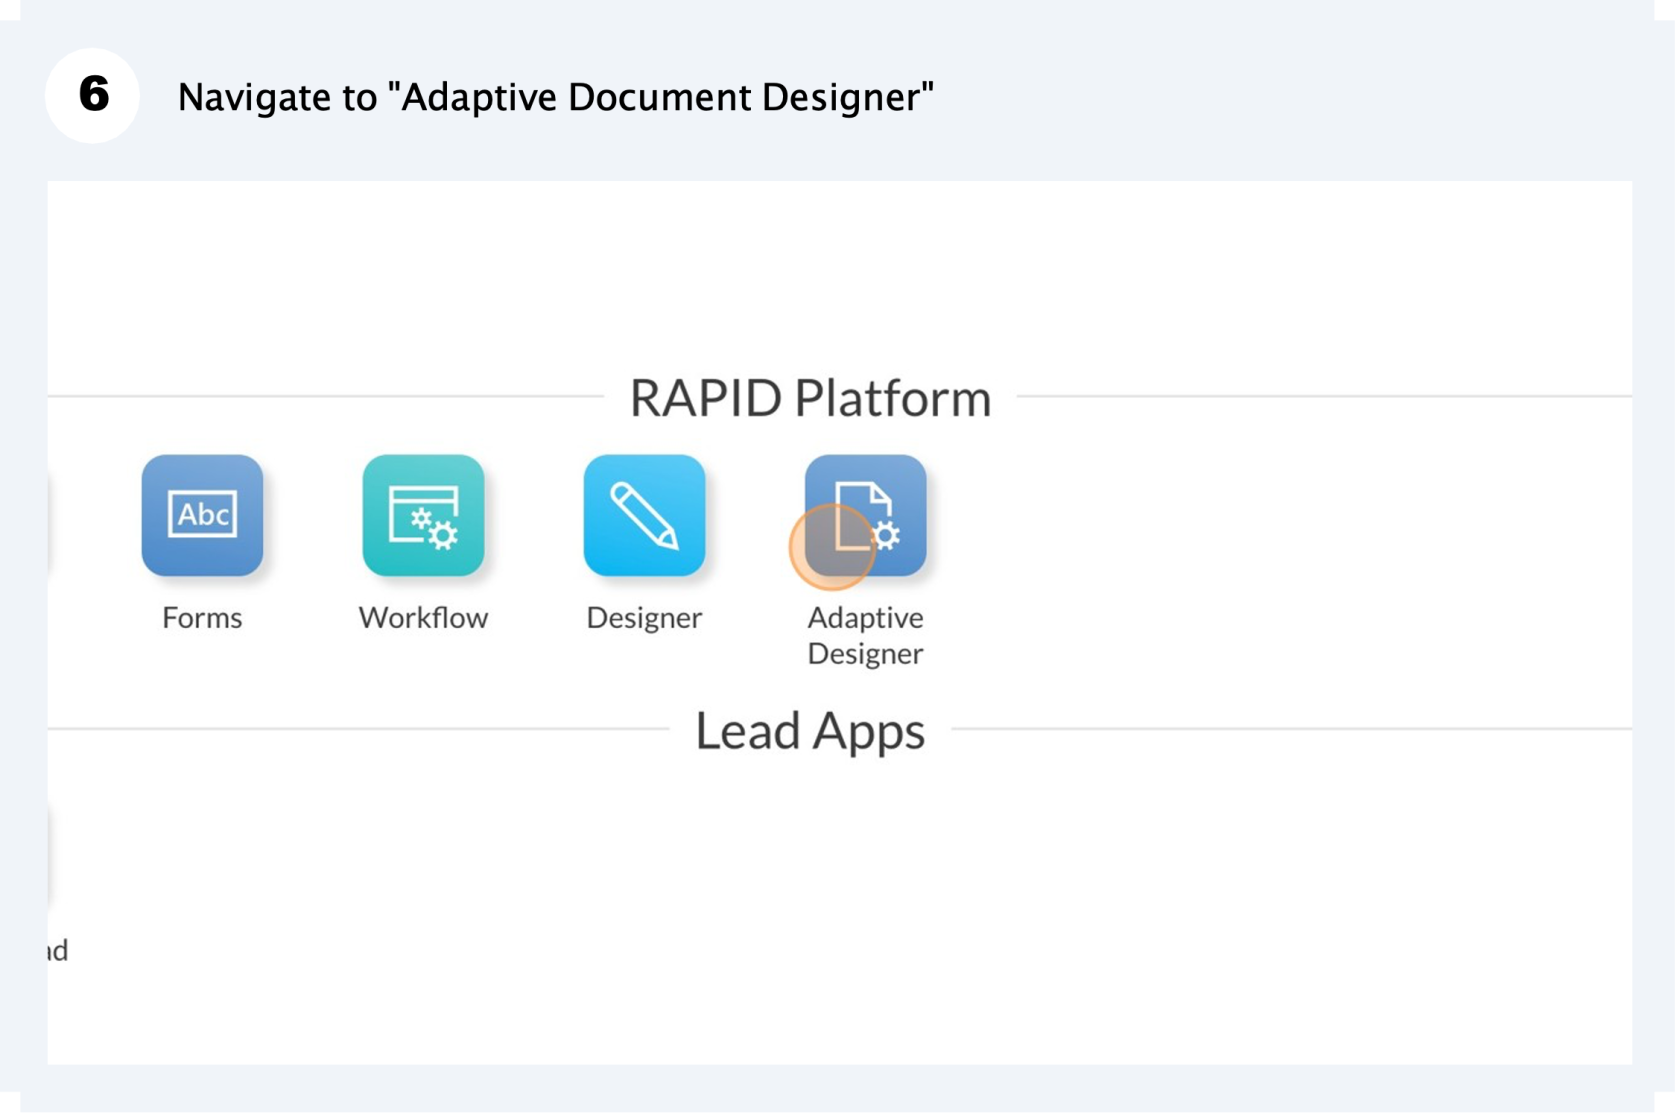Open the Designer pencil icon
This screenshot has width=1680, height=1116.
(645, 516)
